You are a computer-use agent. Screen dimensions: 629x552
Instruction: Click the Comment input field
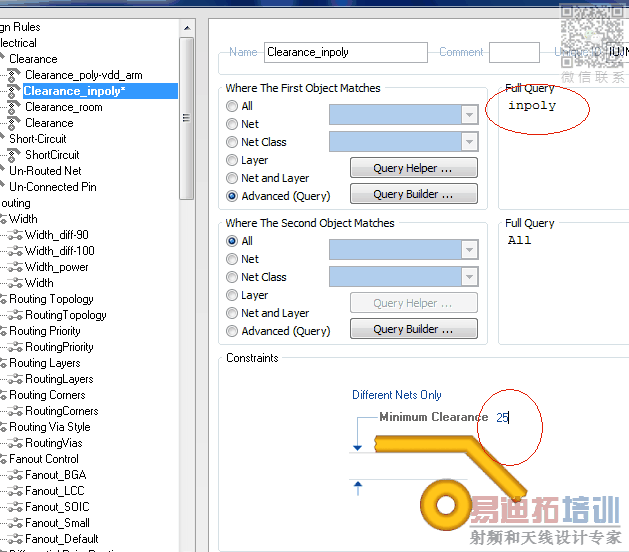[514, 53]
